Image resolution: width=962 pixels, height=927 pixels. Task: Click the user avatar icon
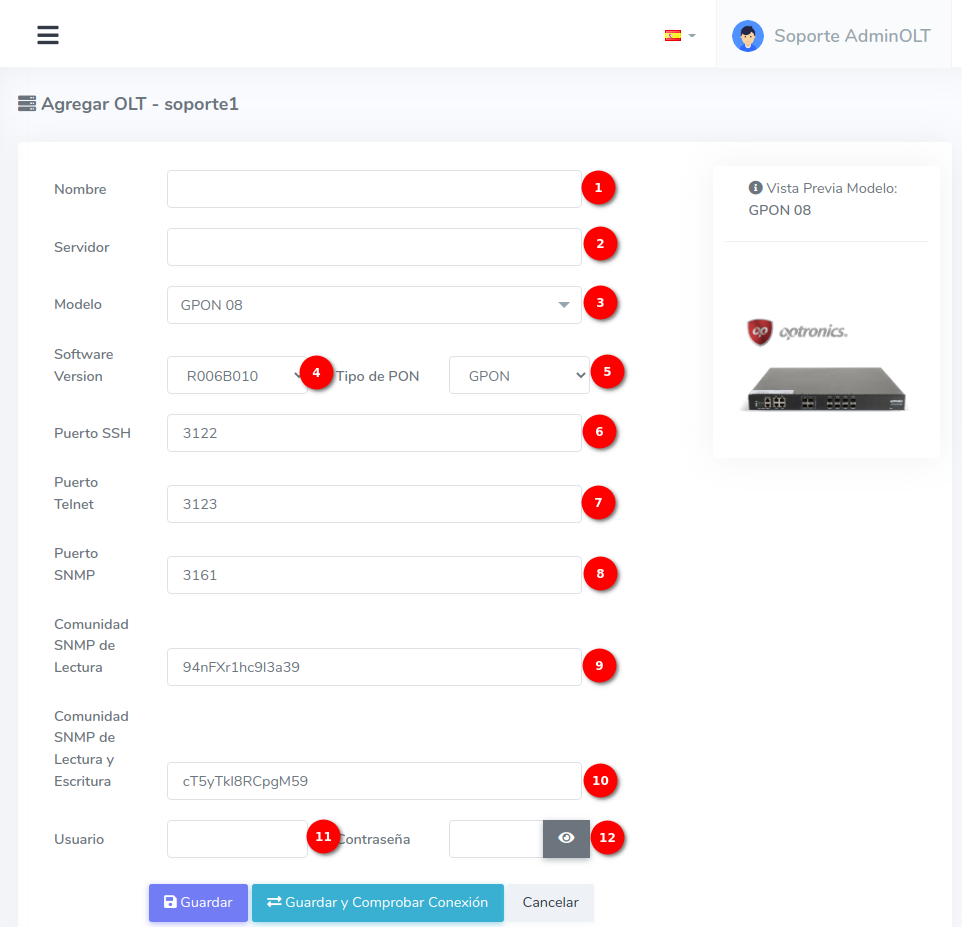pyautogui.click(x=747, y=36)
